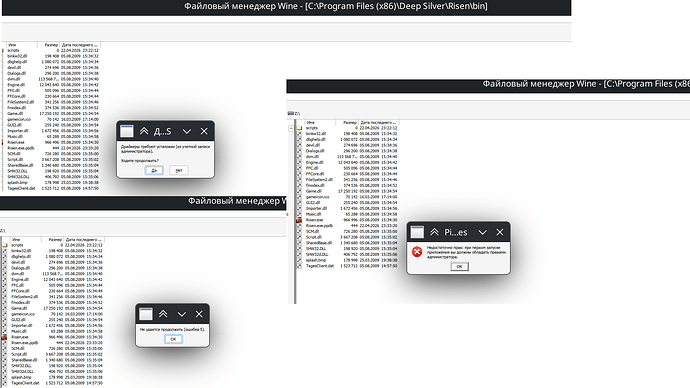Image resolution: width=690 pixels, height=388 pixels.
Task: Click the Z:\ drive icon in Pi...es-dialog window
Action: pyautogui.click(x=290, y=113)
